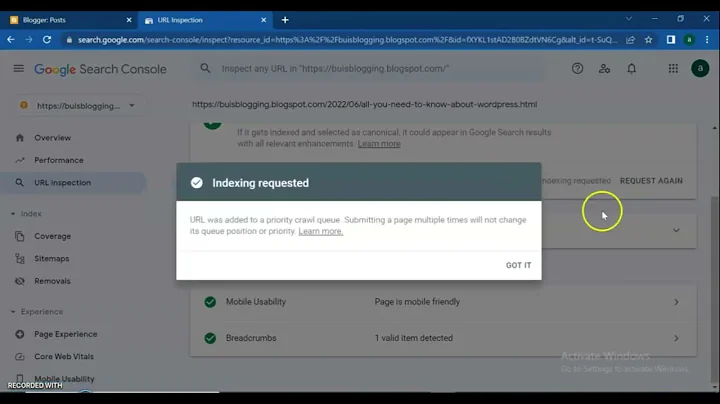Click the Mobile Usability row label
The image size is (720, 404).
256,302
